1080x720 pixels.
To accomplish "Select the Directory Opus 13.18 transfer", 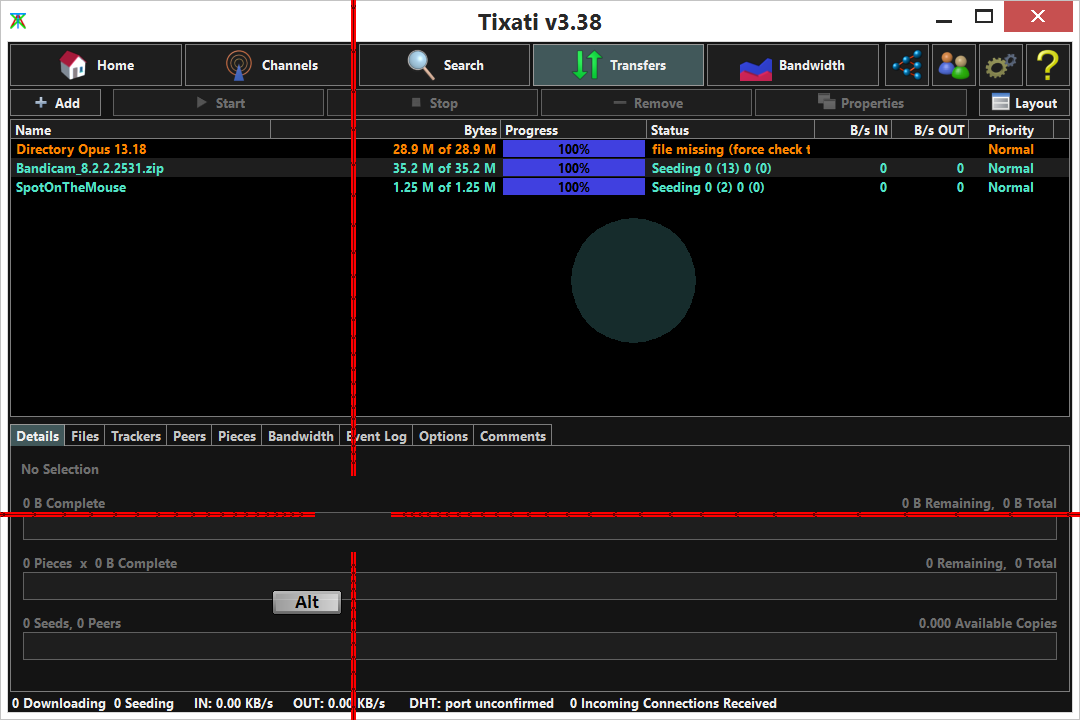I will click(x=81, y=149).
